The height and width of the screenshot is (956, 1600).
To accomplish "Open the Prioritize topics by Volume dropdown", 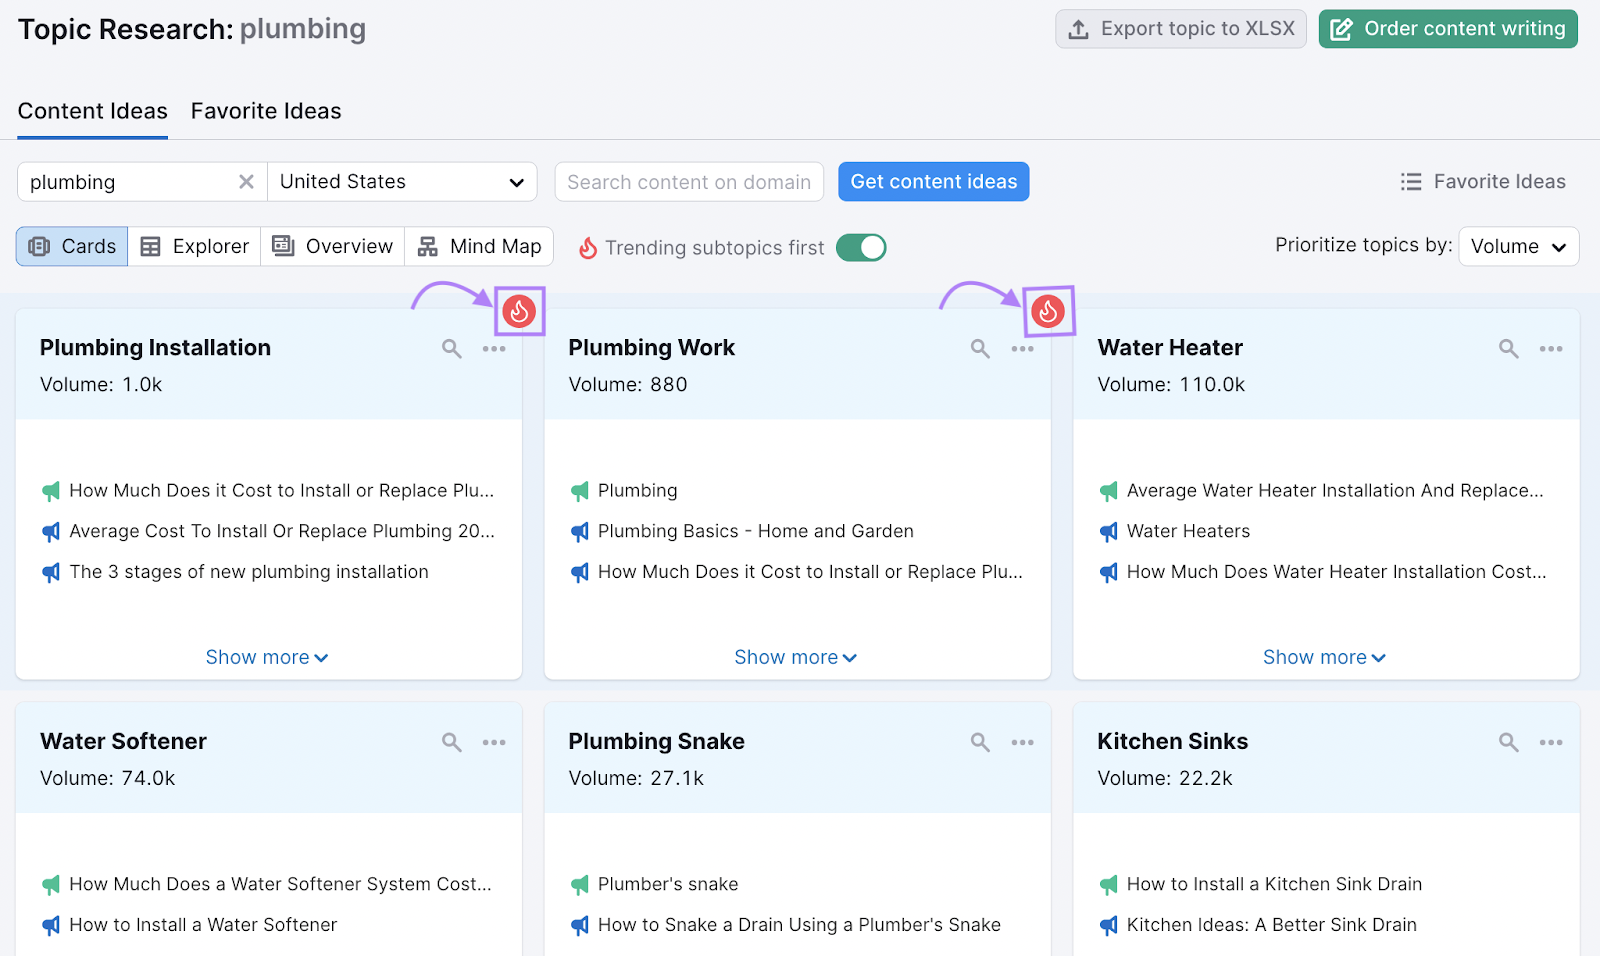I will point(1518,246).
